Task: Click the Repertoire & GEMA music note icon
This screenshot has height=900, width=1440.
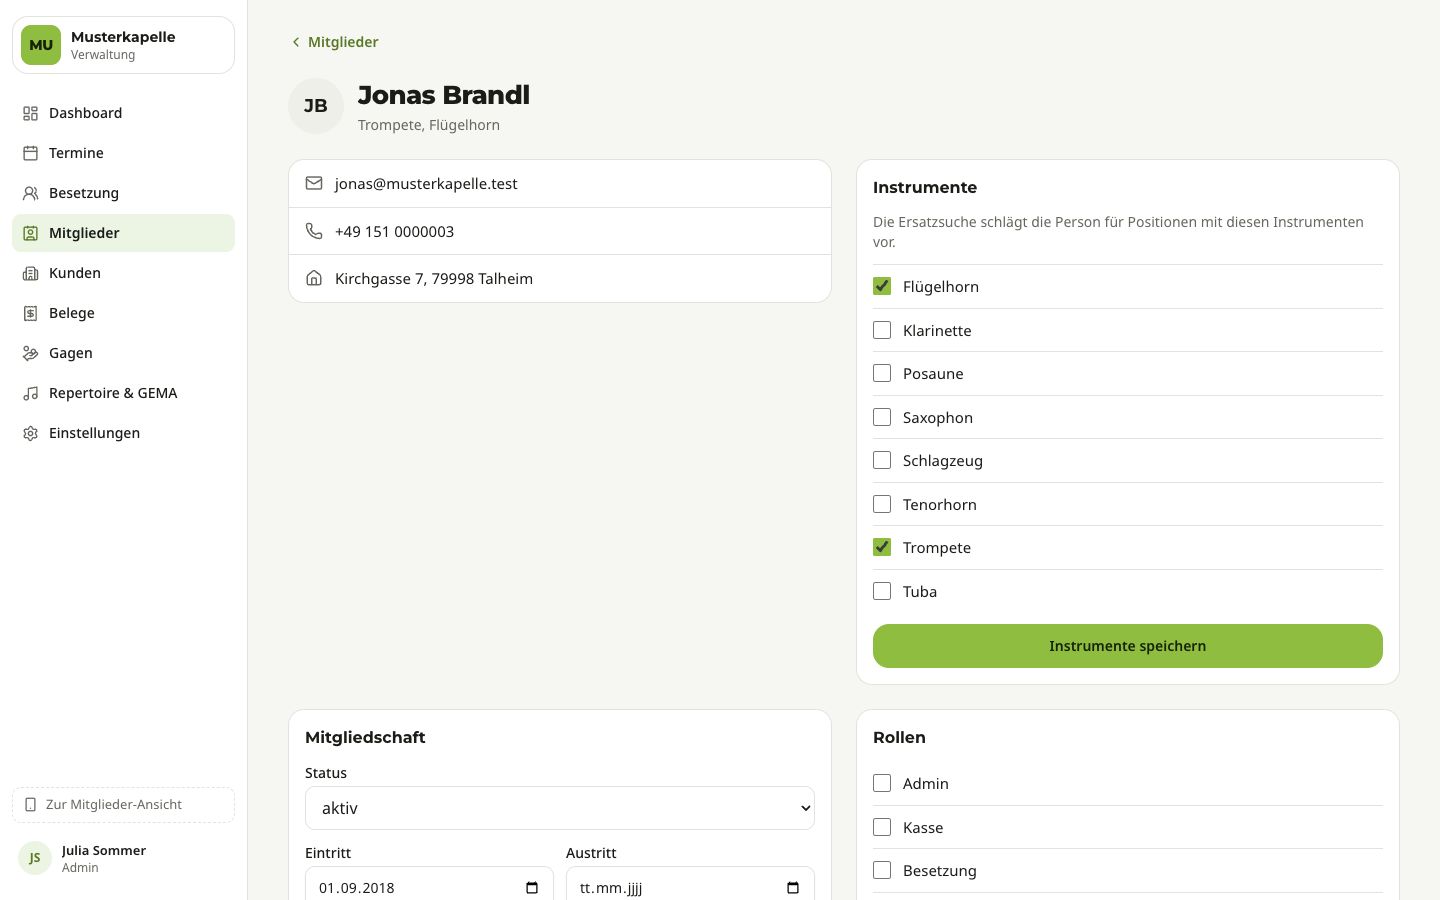Action: pyautogui.click(x=31, y=393)
